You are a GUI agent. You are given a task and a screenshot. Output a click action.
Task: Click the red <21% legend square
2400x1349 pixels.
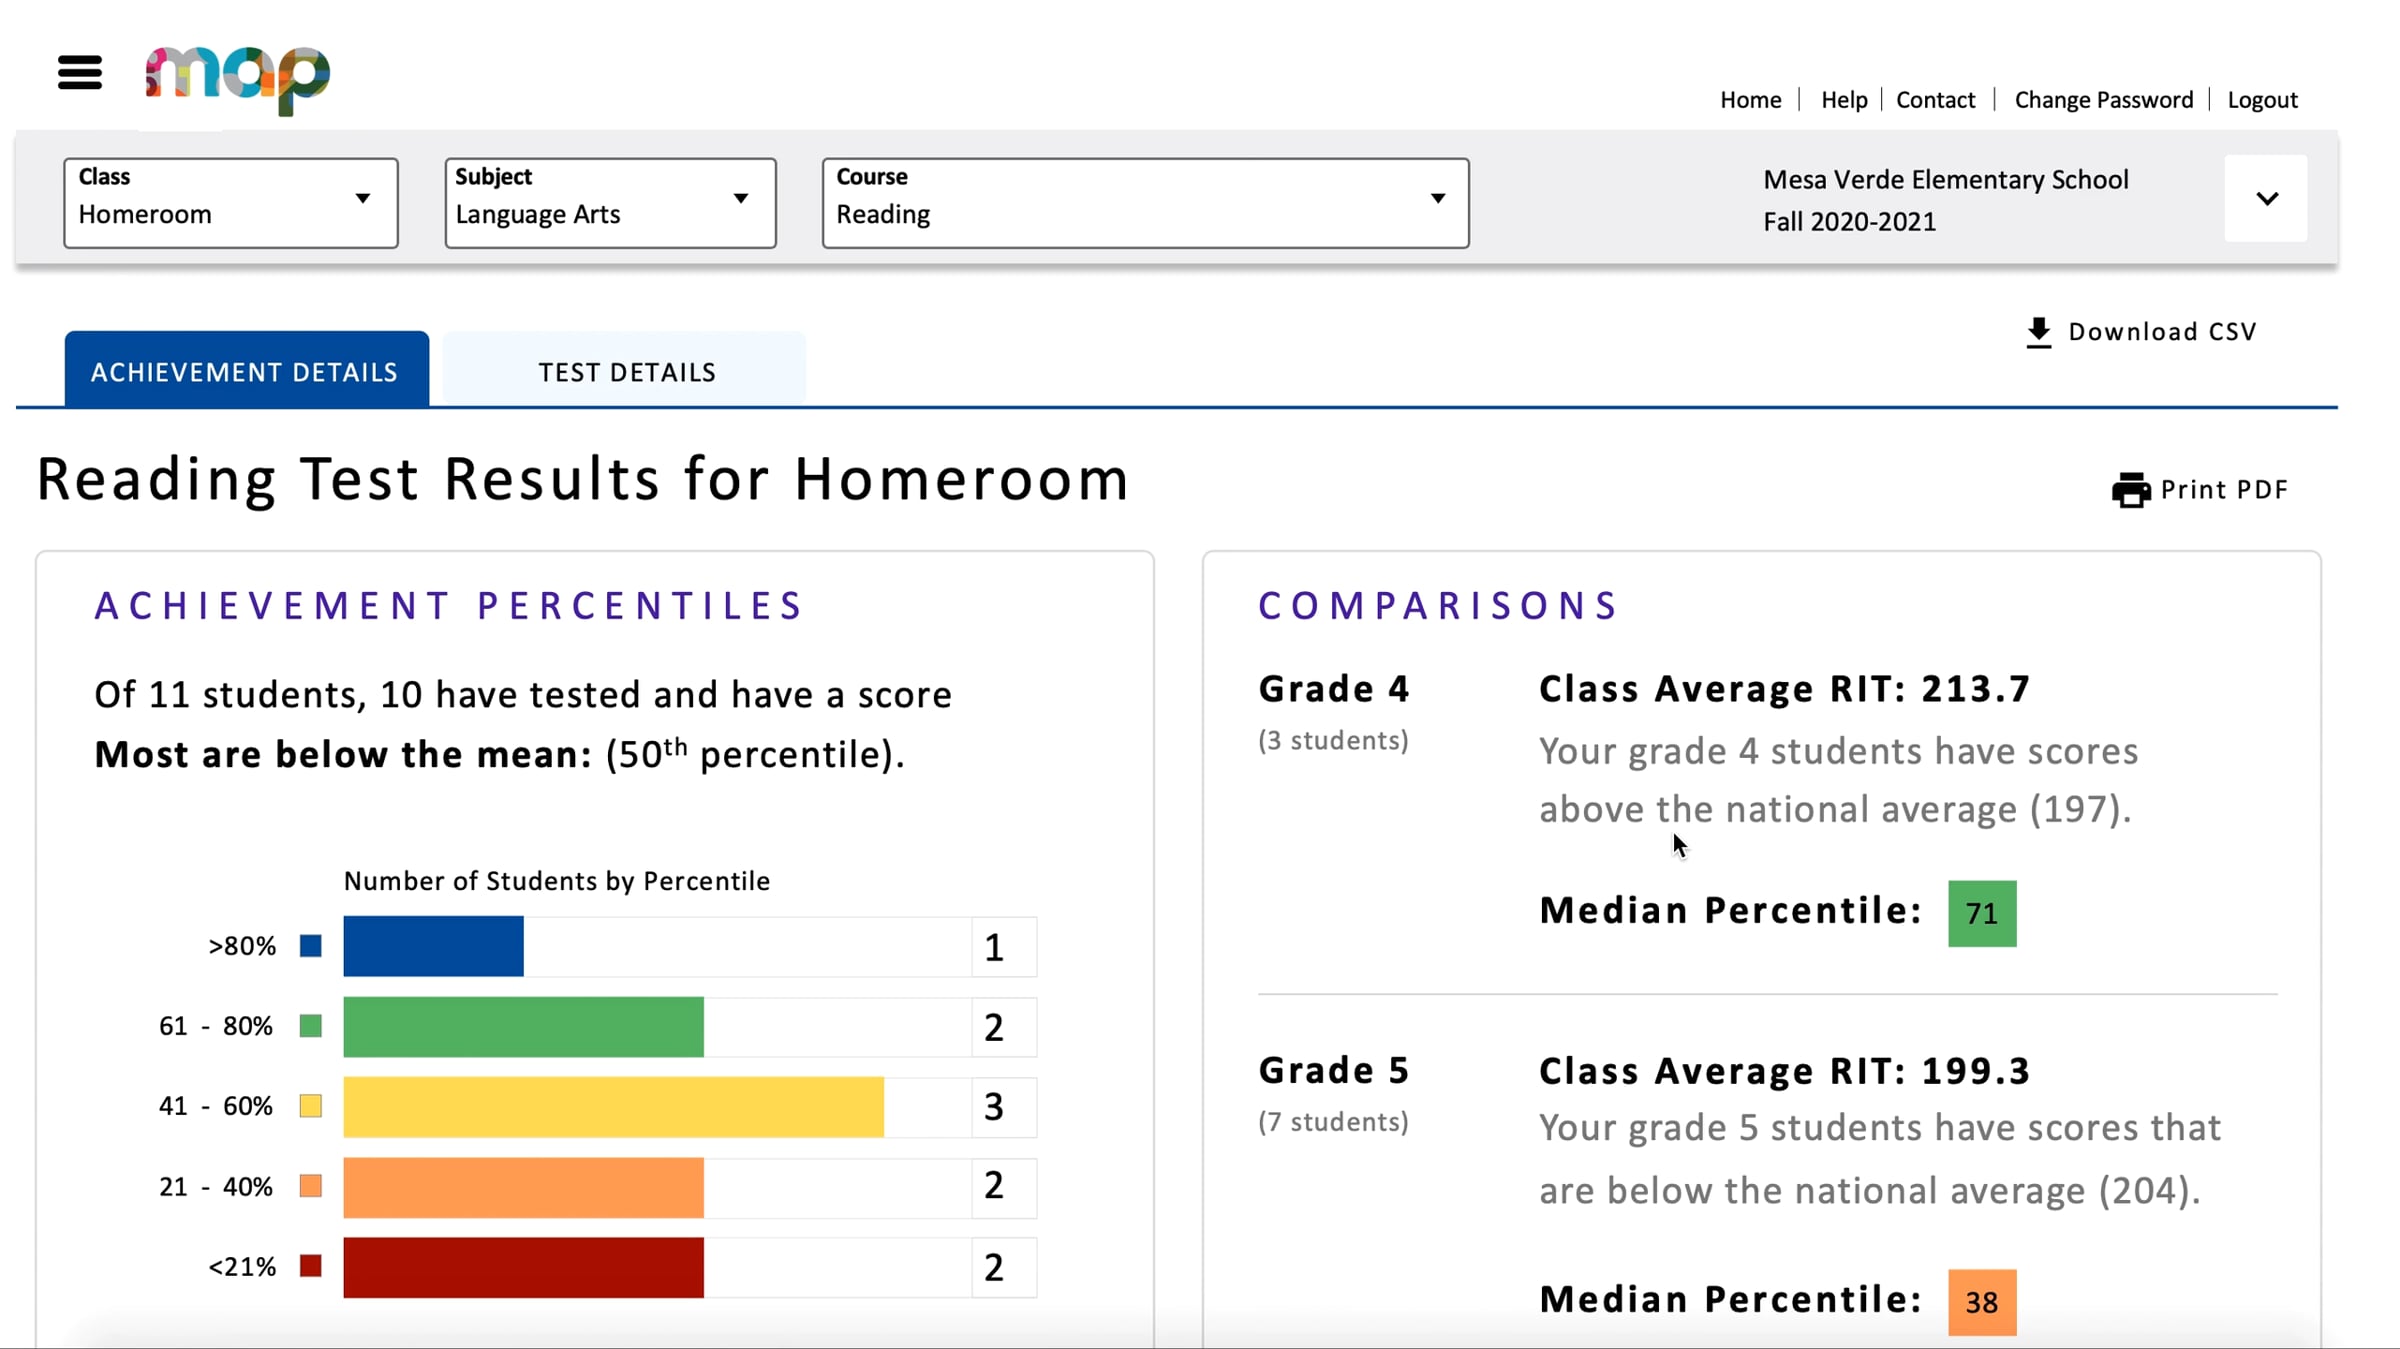coord(311,1267)
